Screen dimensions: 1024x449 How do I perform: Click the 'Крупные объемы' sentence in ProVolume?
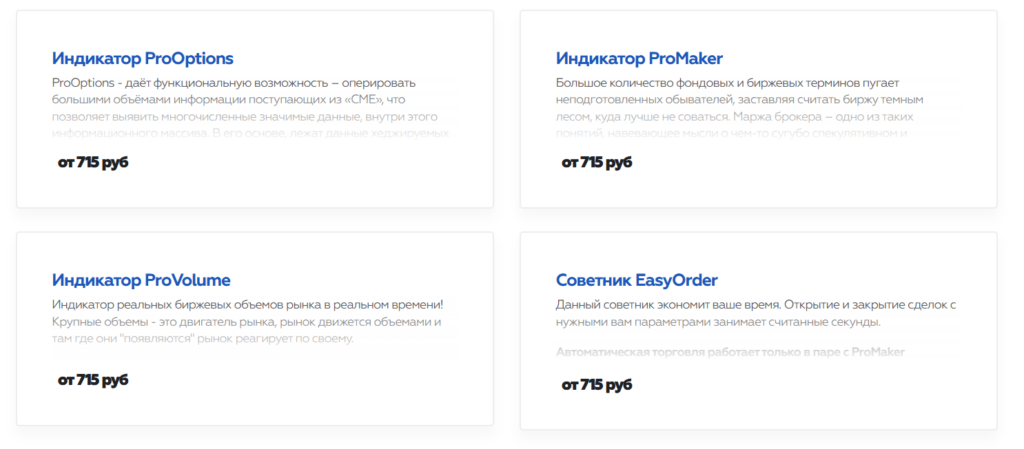246,322
